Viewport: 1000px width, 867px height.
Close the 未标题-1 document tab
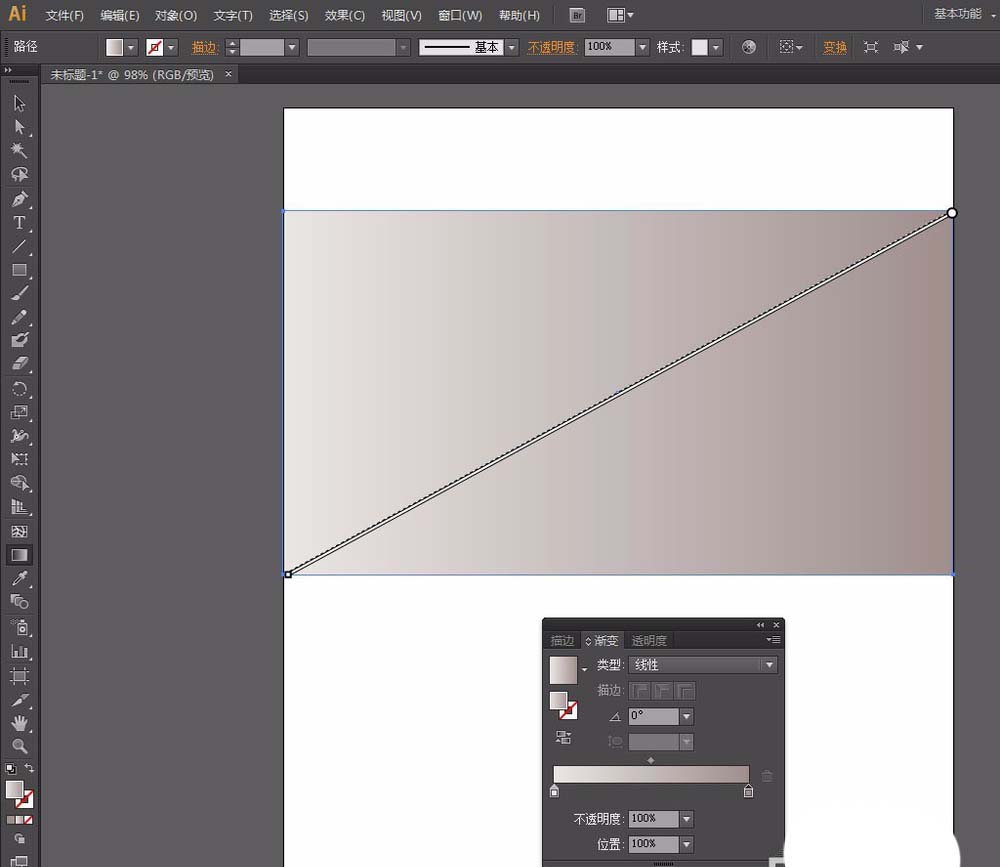pos(228,74)
